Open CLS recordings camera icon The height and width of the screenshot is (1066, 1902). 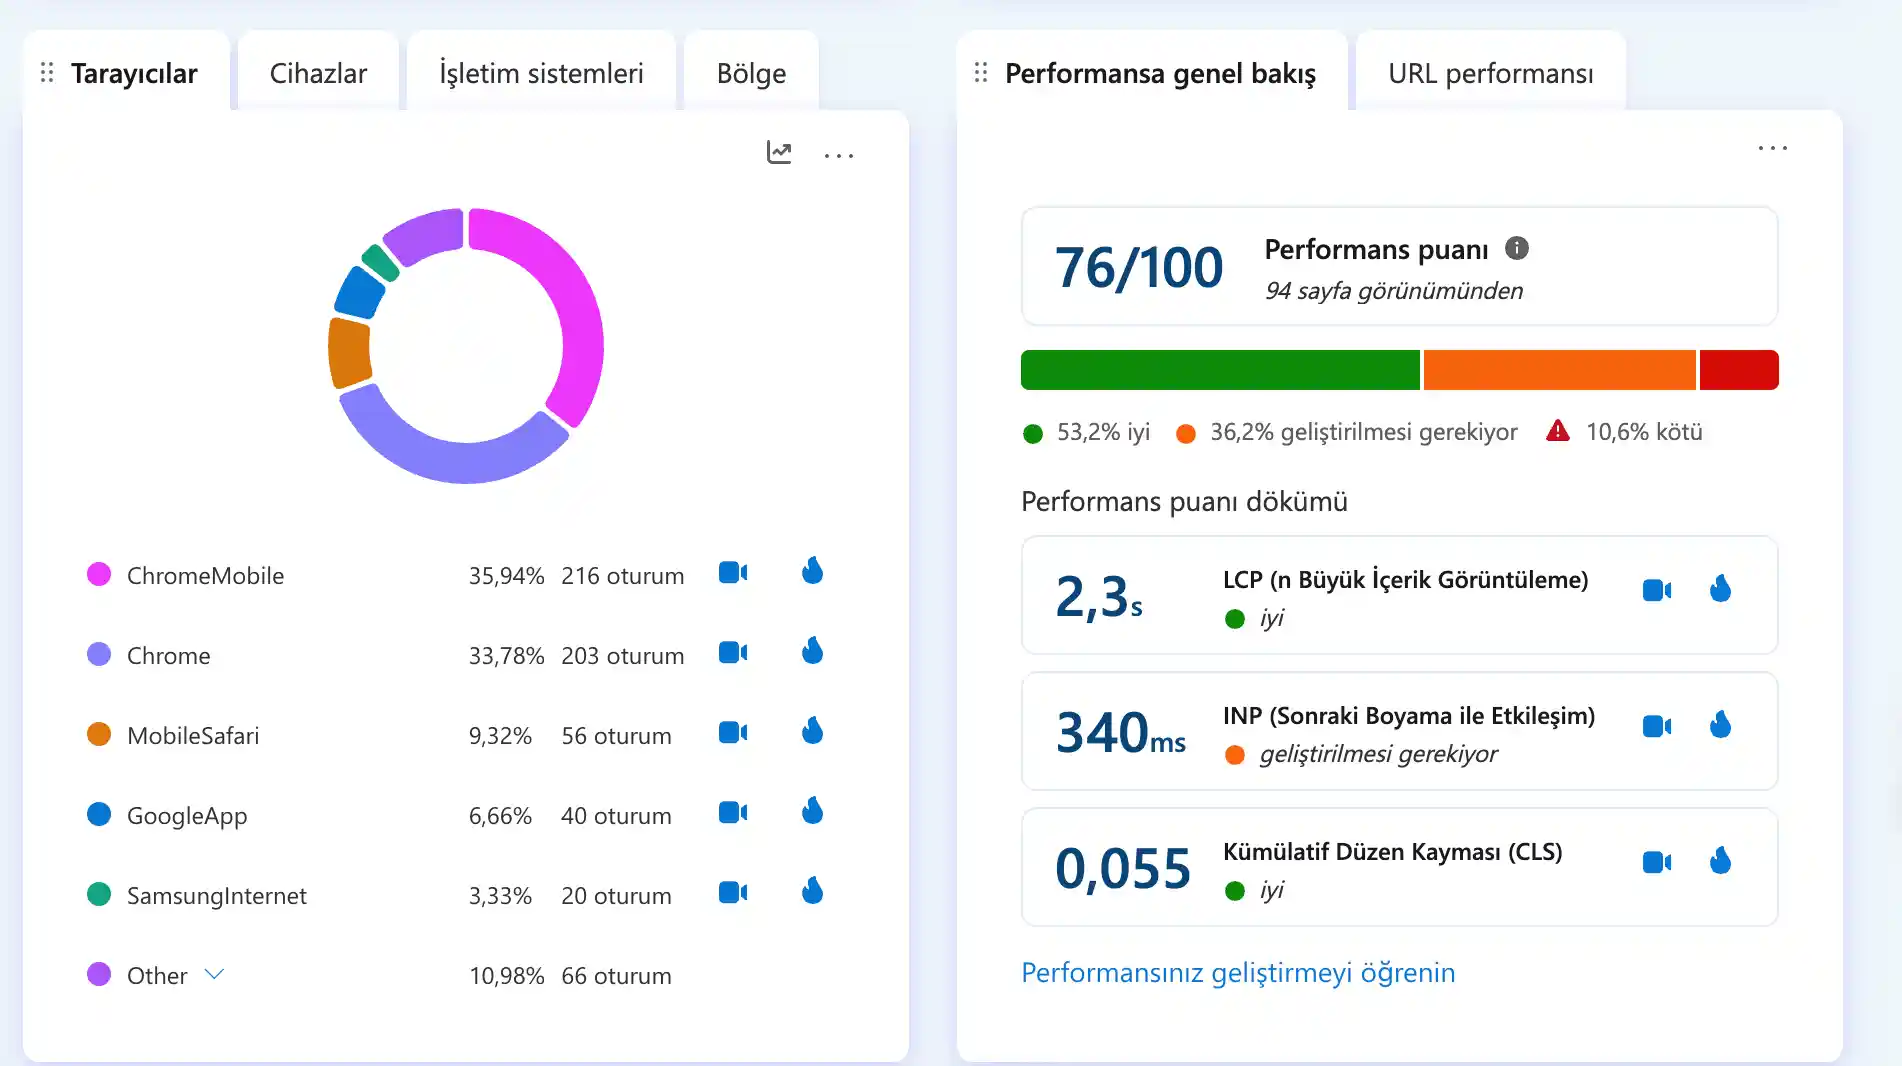click(1657, 862)
